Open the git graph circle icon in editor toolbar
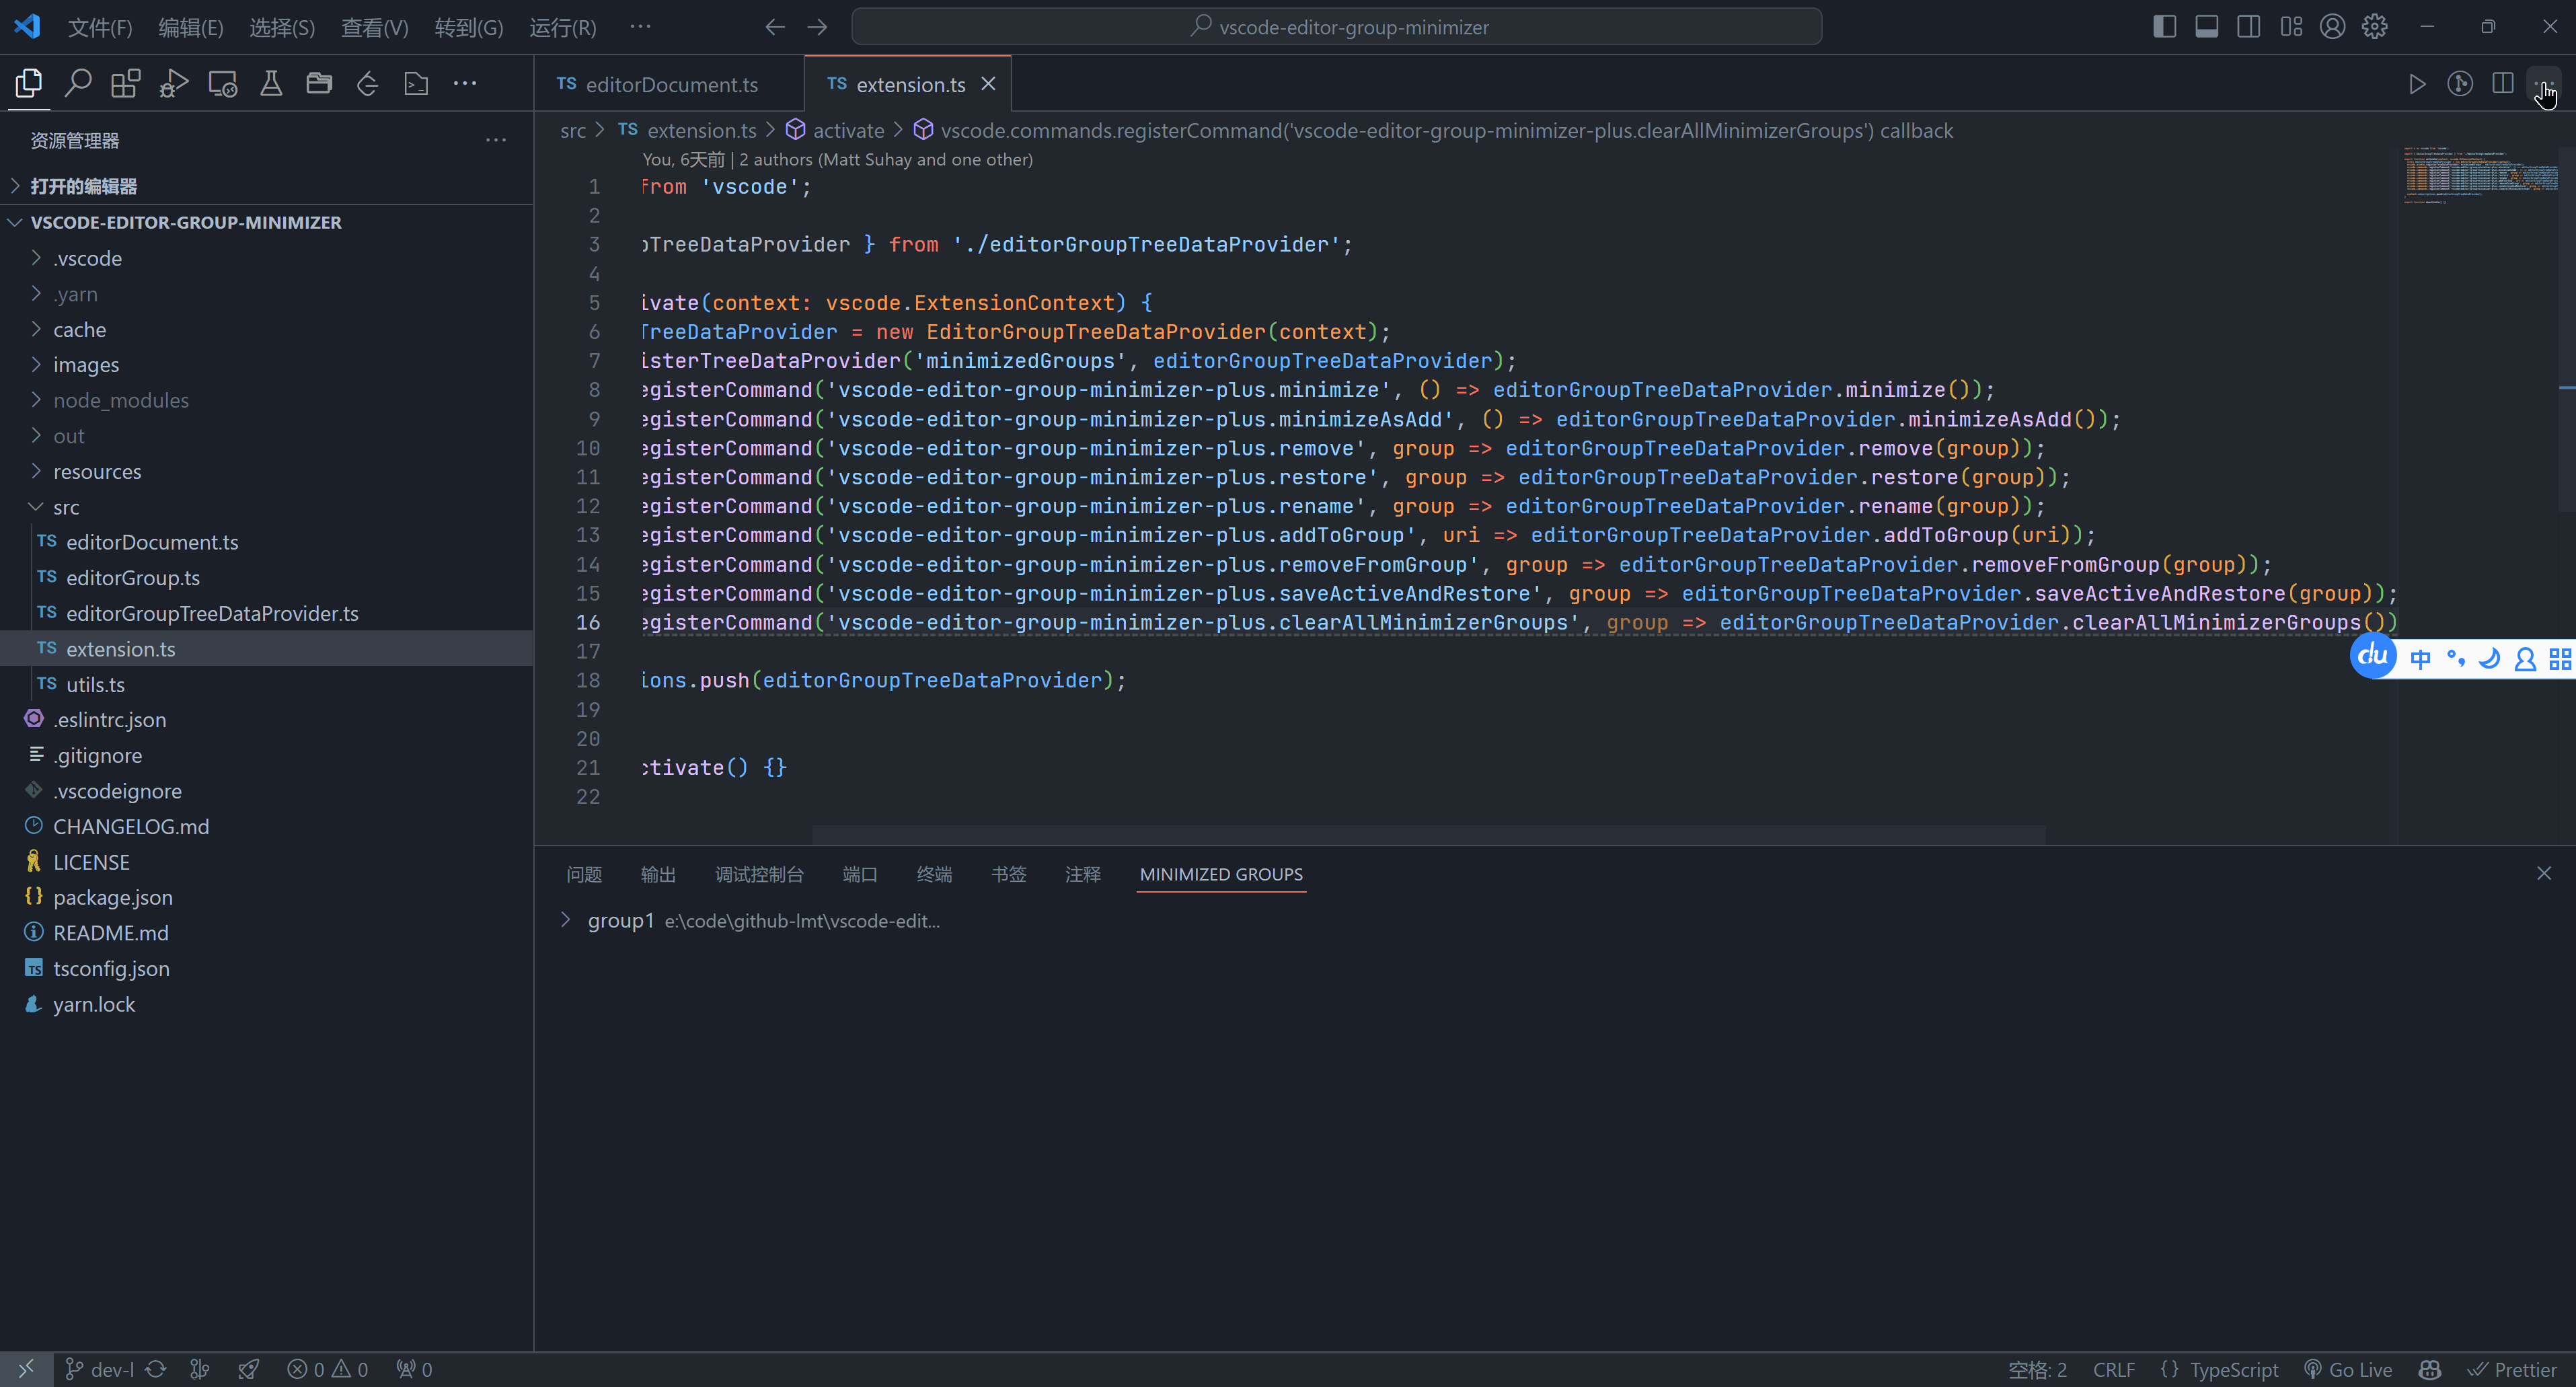This screenshot has width=2576, height=1387. click(x=2460, y=84)
